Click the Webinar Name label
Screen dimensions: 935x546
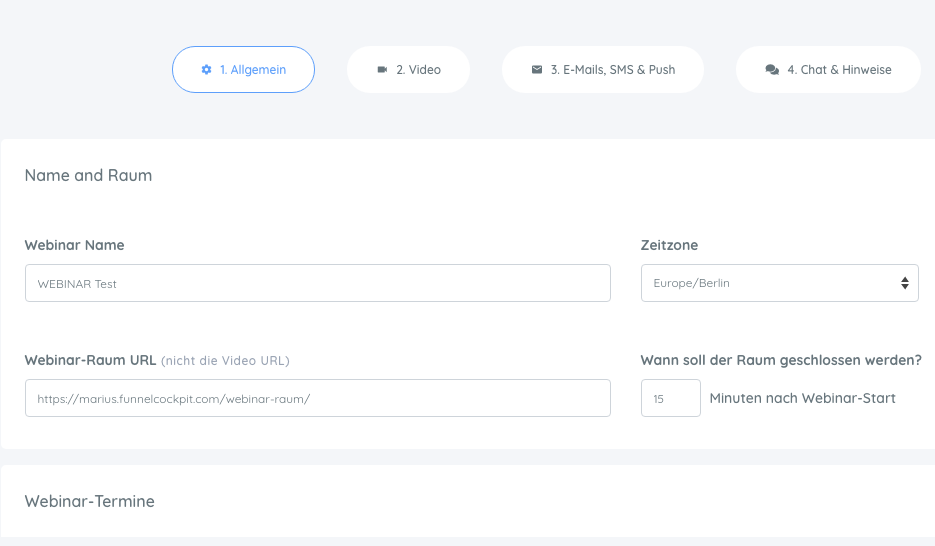click(75, 245)
